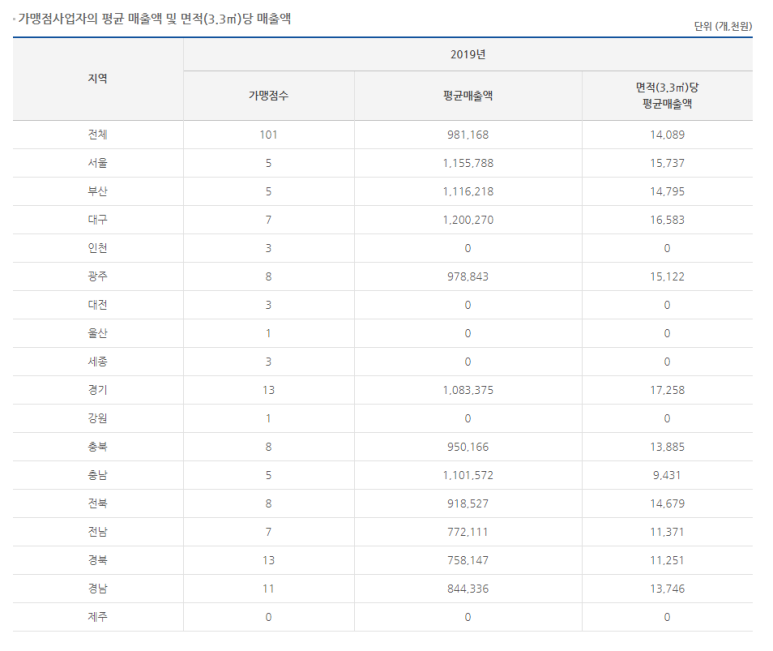The width and height of the screenshot is (773, 651).
Task: Click the '가맹점수' column header
Action: tap(268, 96)
